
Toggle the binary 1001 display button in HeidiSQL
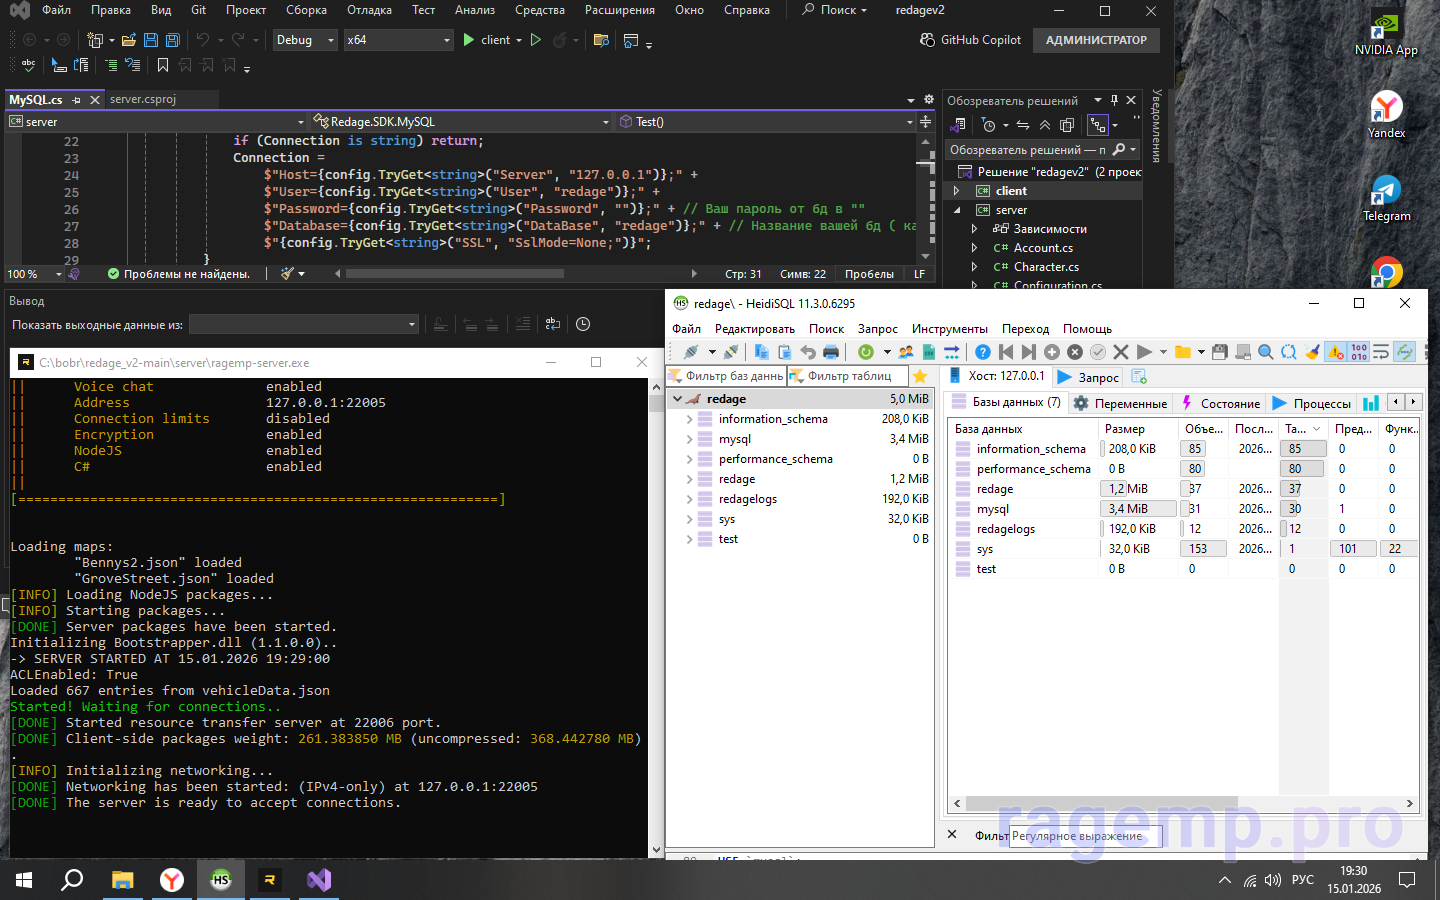(x=1358, y=352)
